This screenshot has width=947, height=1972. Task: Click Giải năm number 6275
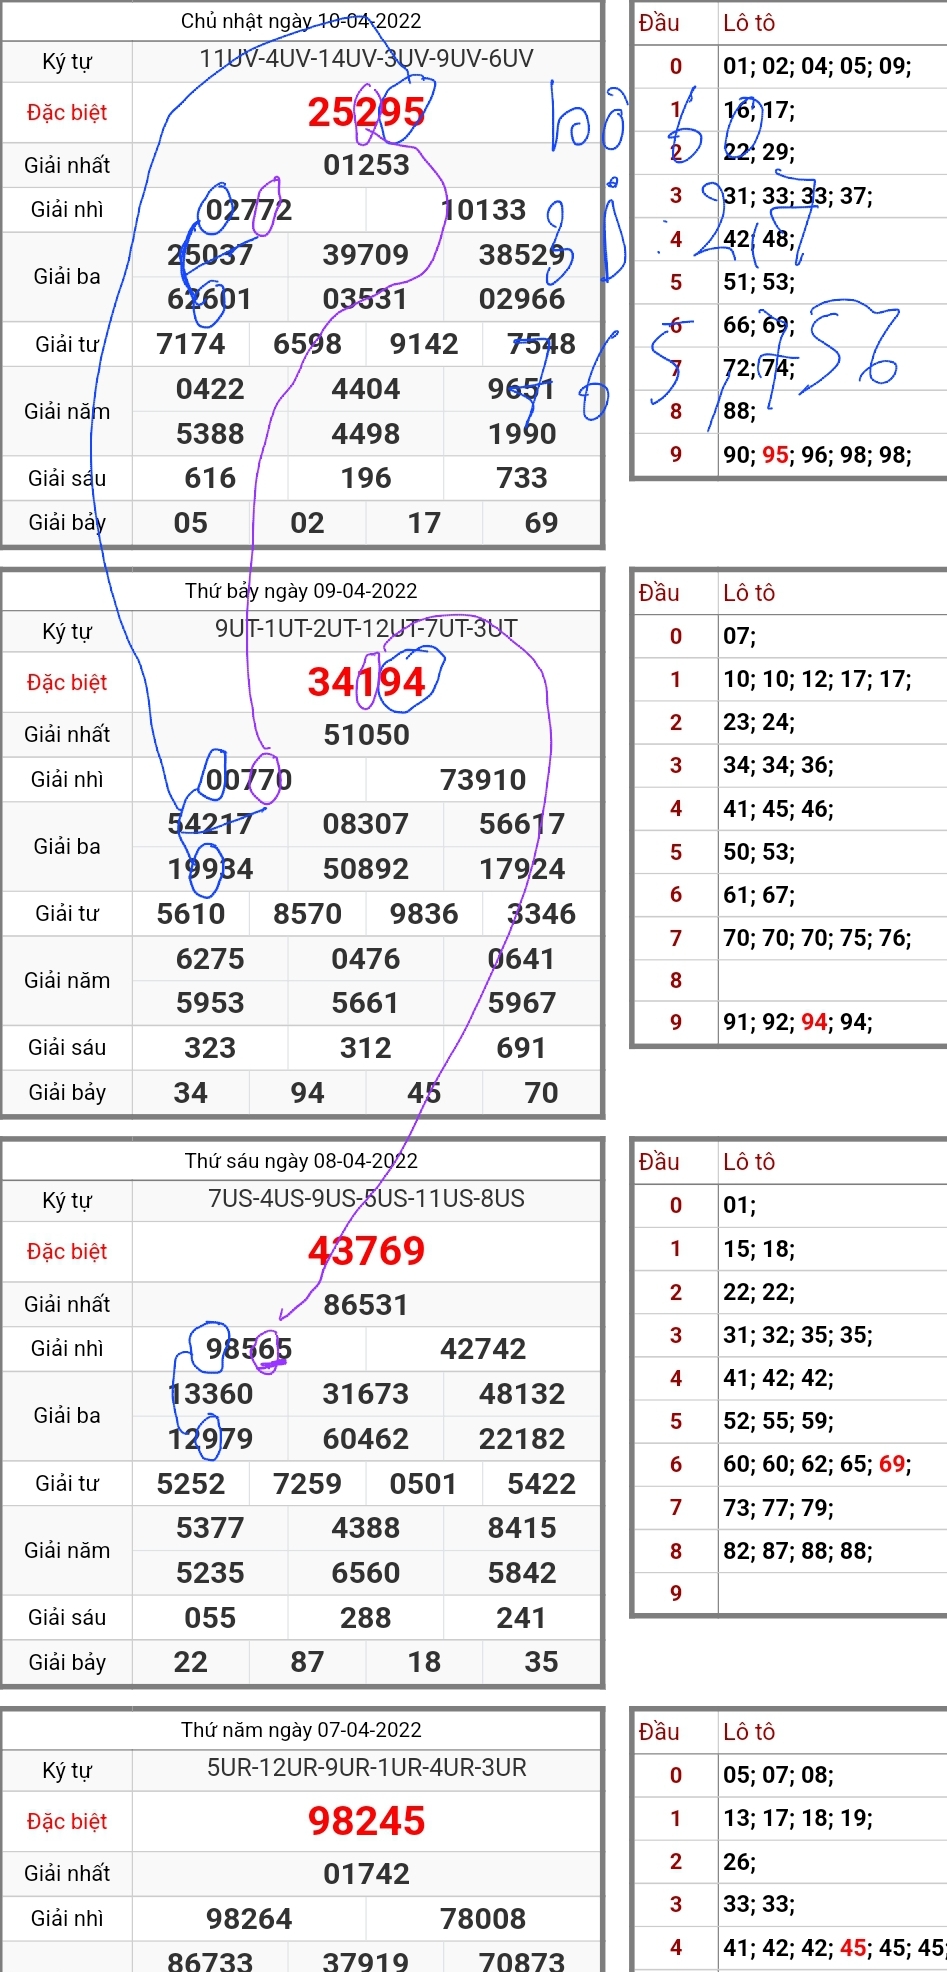point(210,959)
